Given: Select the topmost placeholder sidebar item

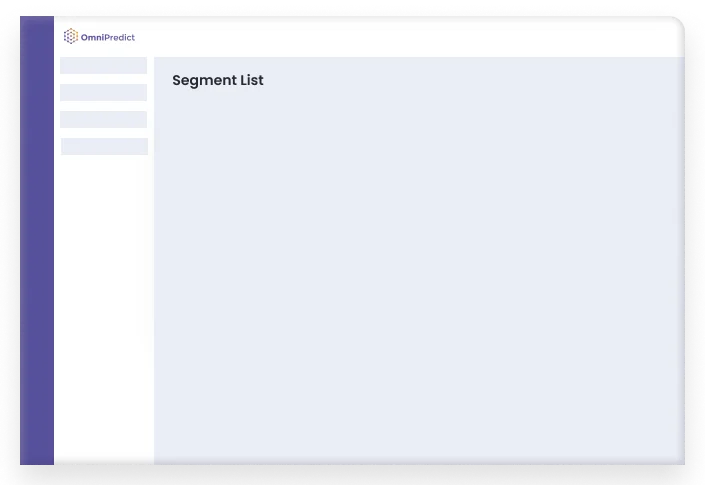Looking at the screenshot, I should click(103, 66).
